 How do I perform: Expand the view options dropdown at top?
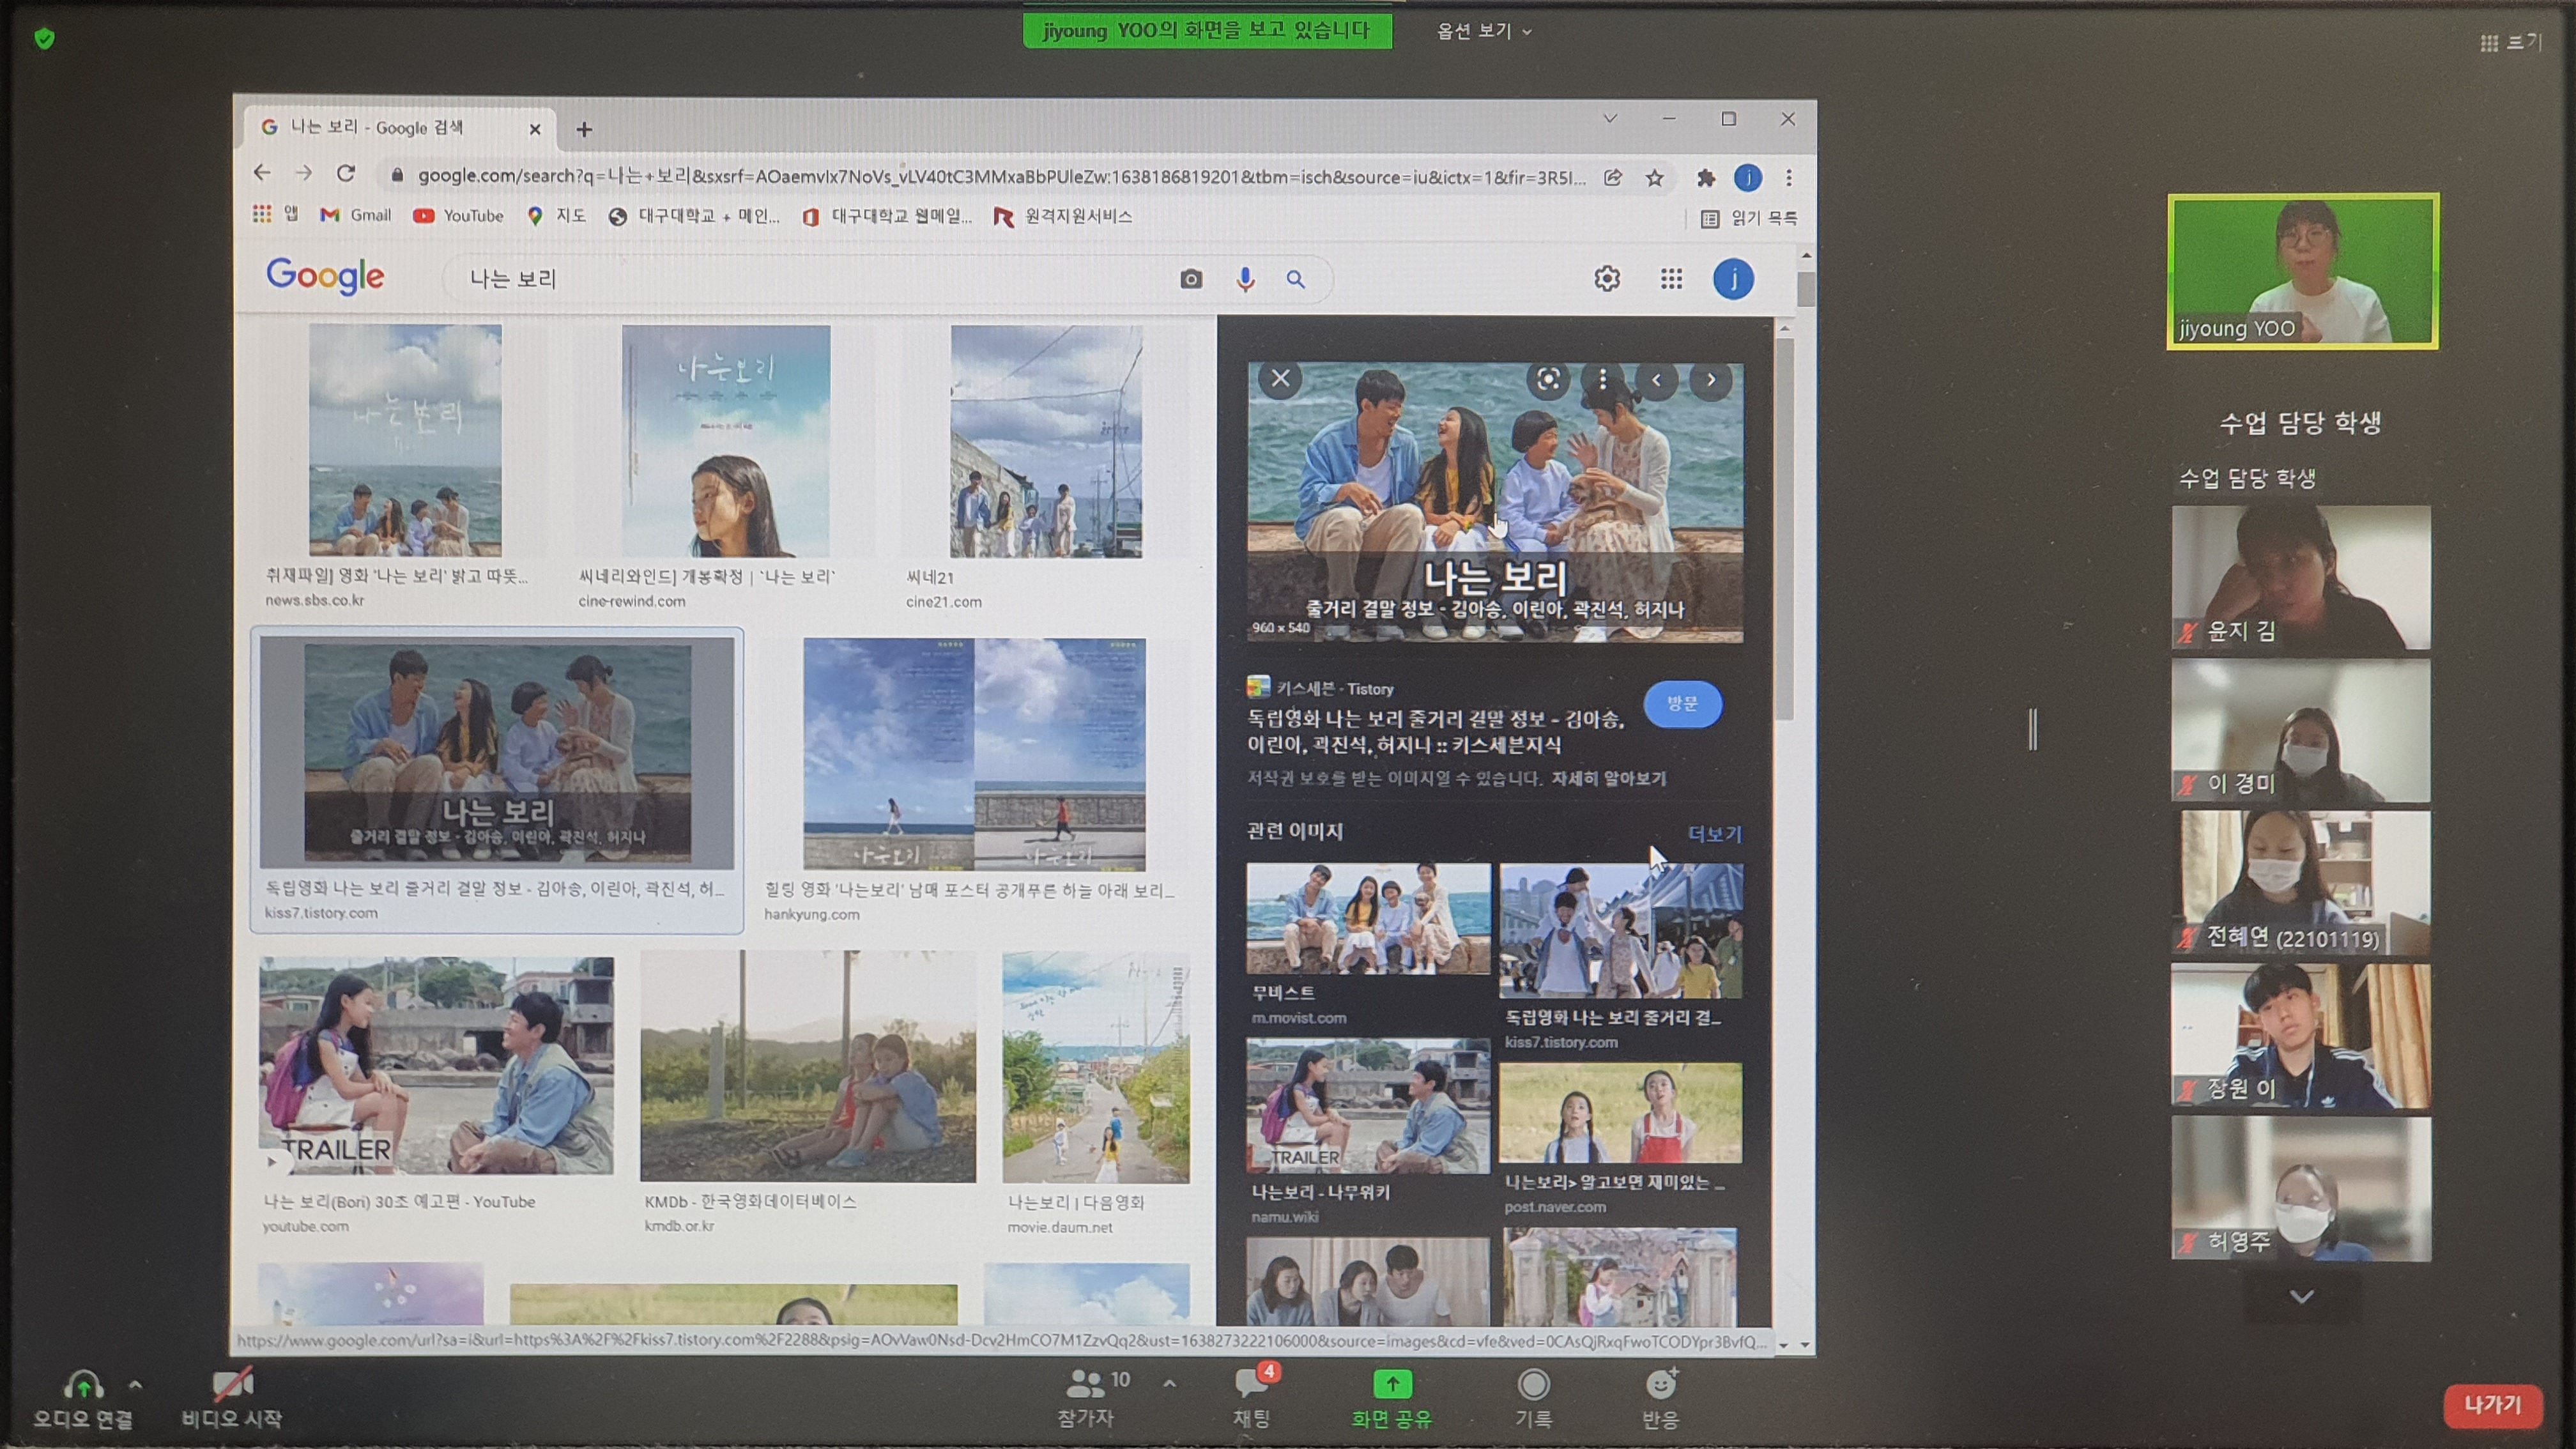pos(1483,31)
